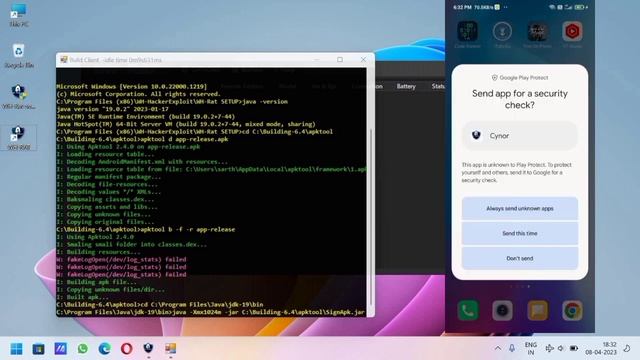
Task: Switch to the Build Client taskbar app
Action: click(x=171, y=348)
